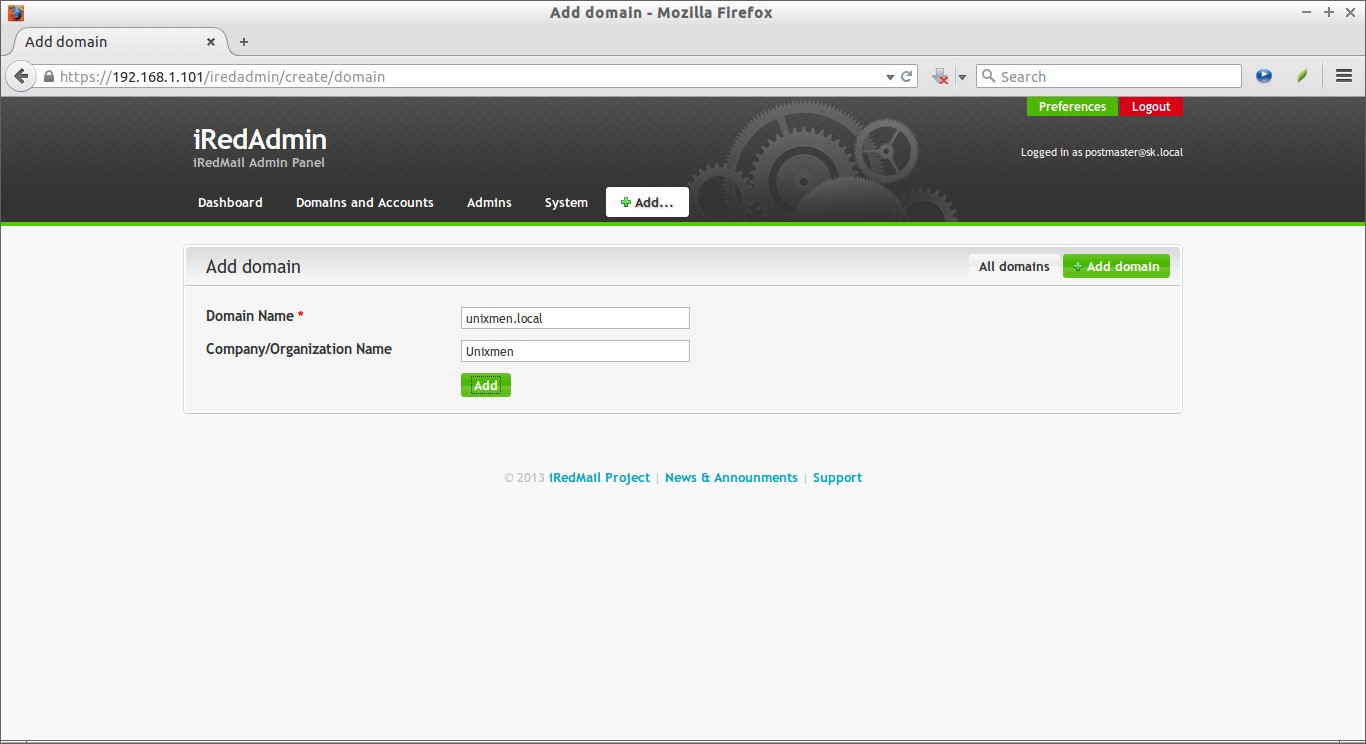Click the green leaf toolbar icon
This screenshot has width=1366, height=744.
[1302, 76]
